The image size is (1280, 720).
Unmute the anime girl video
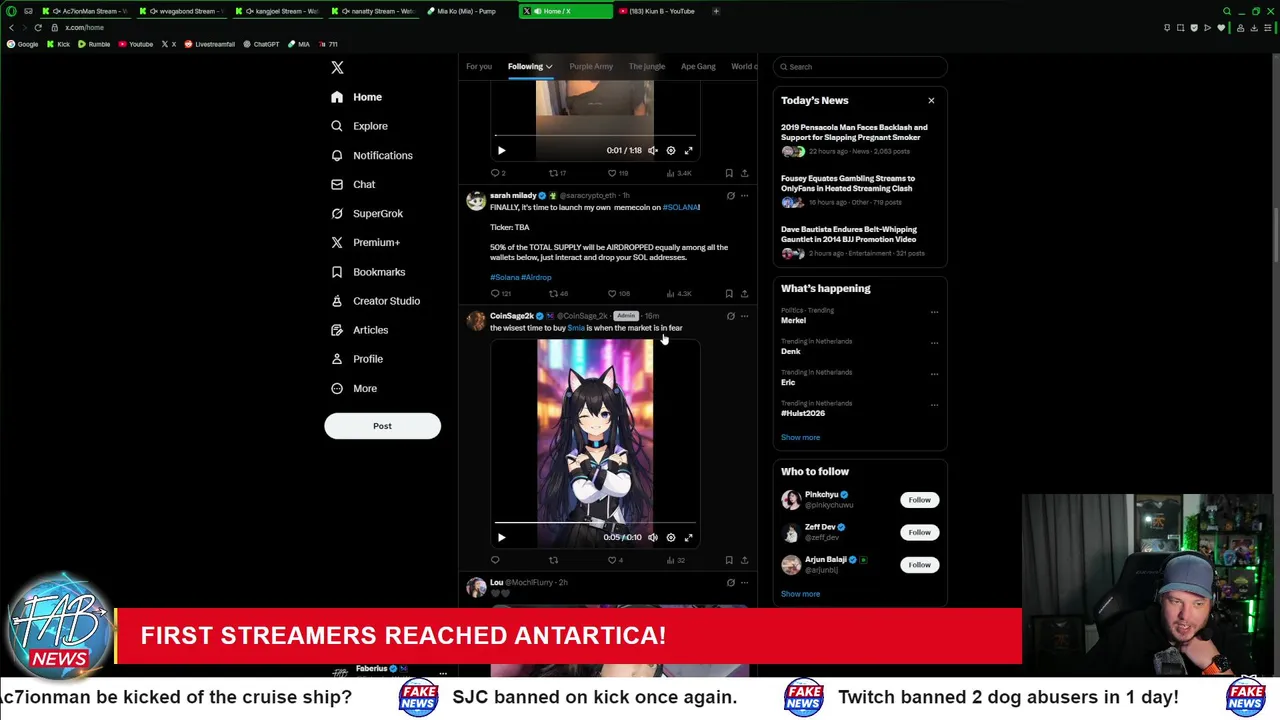pyautogui.click(x=653, y=537)
